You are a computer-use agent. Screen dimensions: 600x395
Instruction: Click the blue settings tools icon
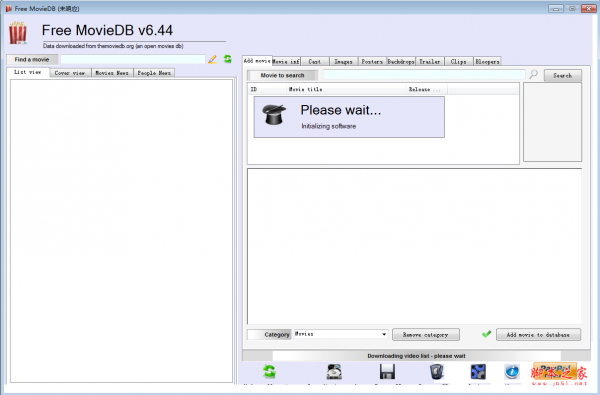point(478,372)
